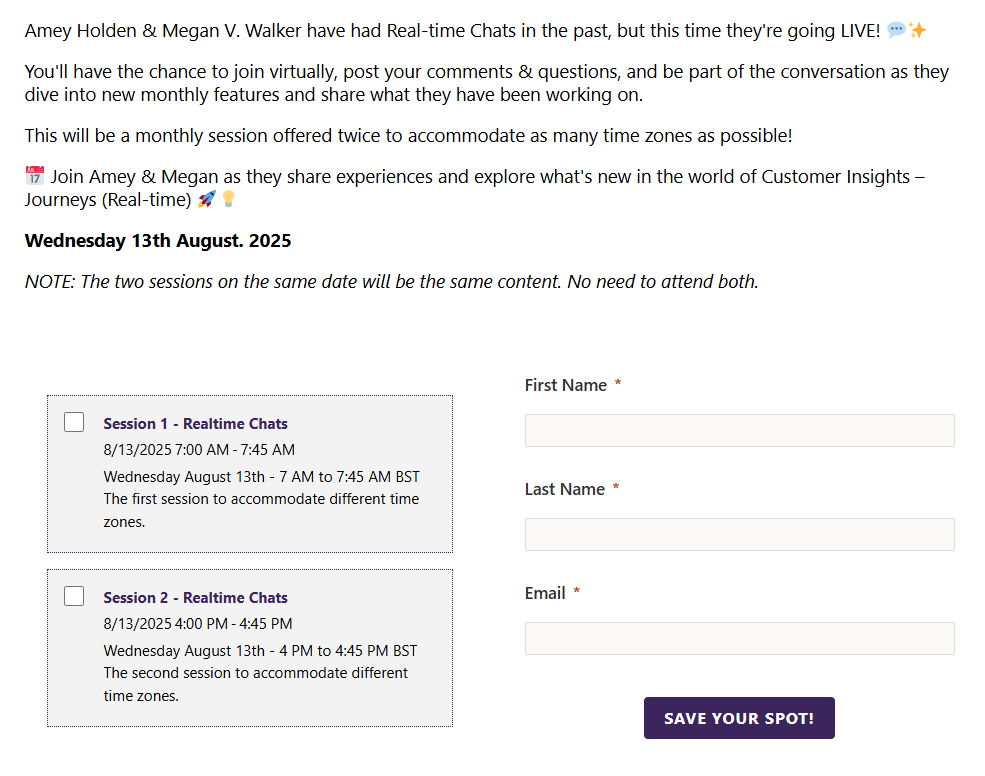Focus the Last Name text field
The image size is (985, 776).
(x=739, y=534)
